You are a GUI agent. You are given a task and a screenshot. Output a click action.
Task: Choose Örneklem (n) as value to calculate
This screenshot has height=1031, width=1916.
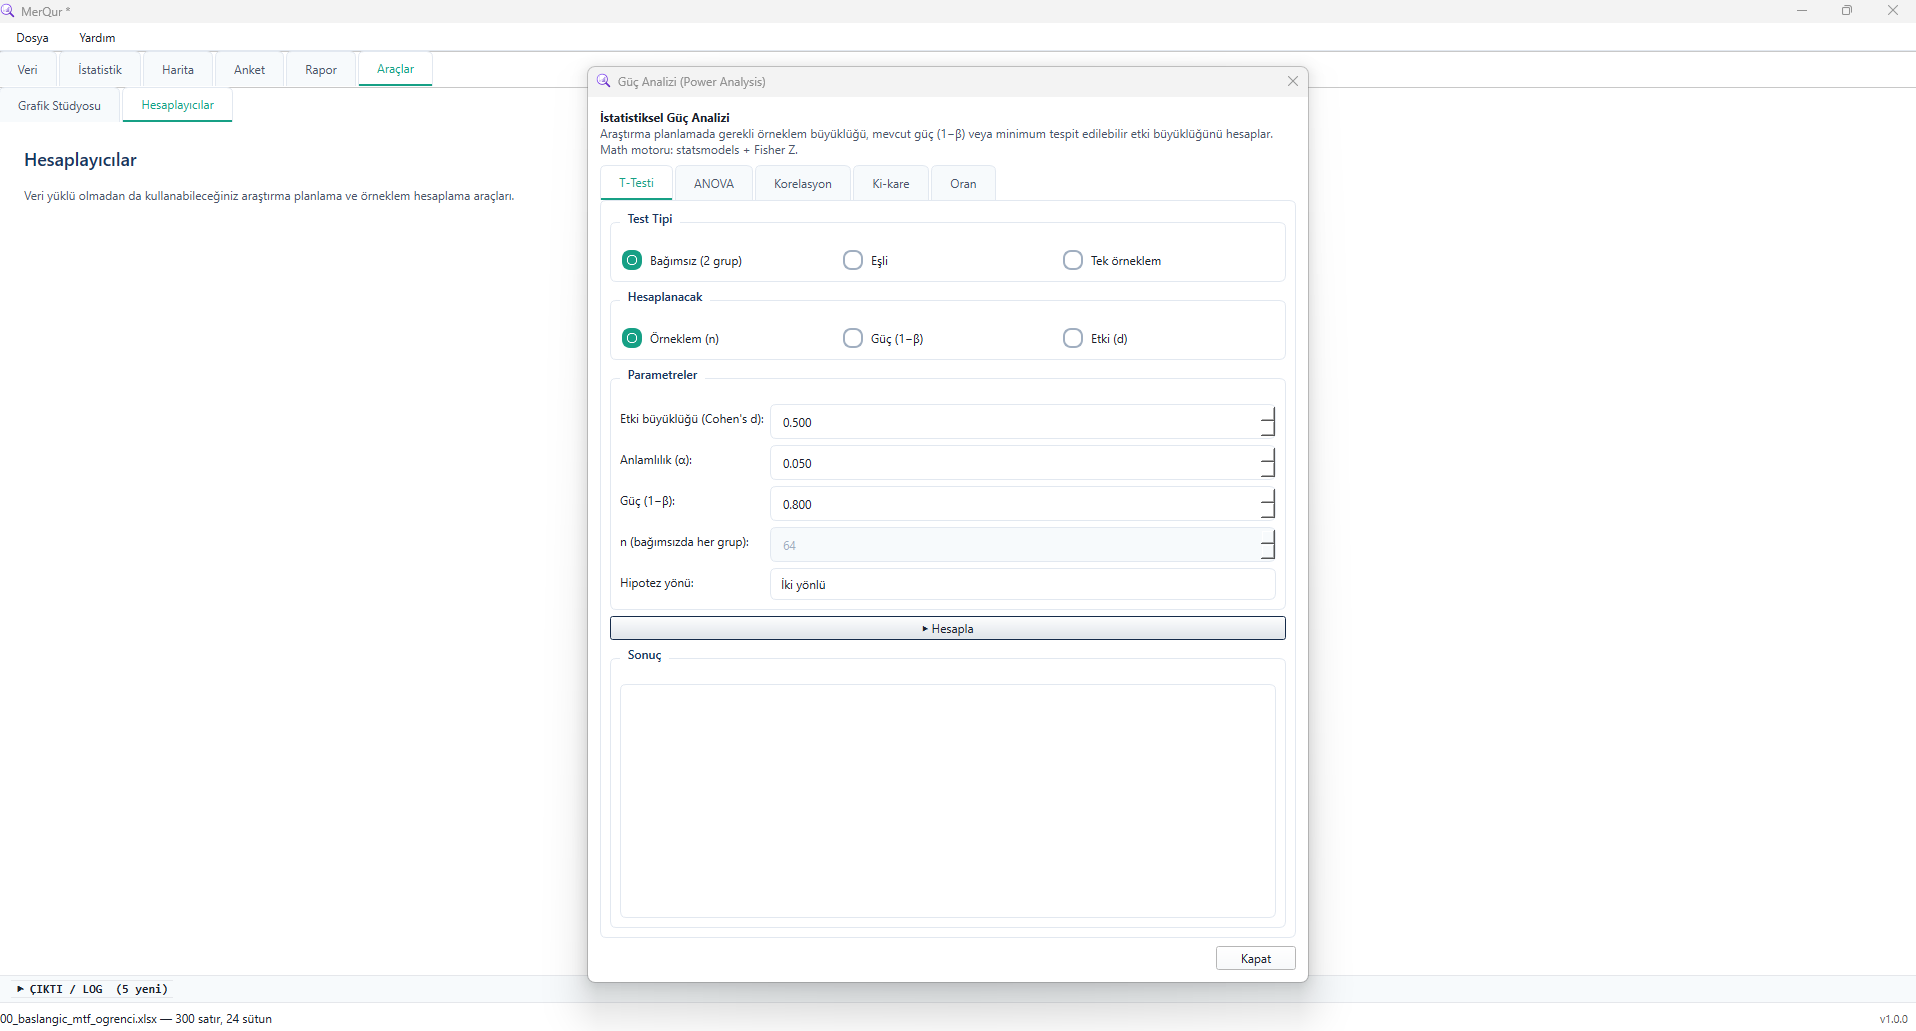[670, 338]
